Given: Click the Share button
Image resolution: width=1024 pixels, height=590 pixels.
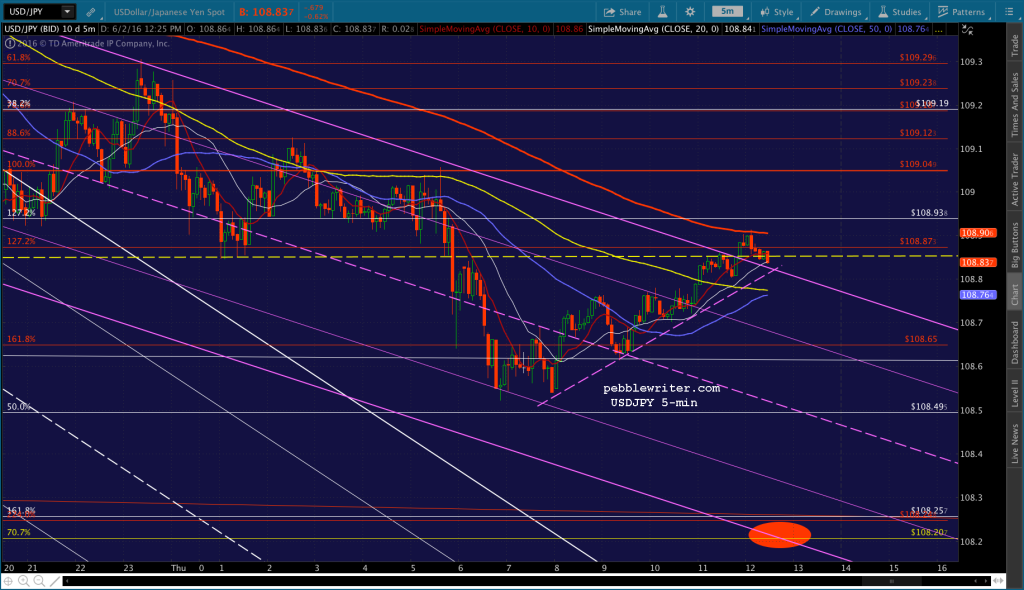Looking at the screenshot, I should pyautogui.click(x=622, y=12).
